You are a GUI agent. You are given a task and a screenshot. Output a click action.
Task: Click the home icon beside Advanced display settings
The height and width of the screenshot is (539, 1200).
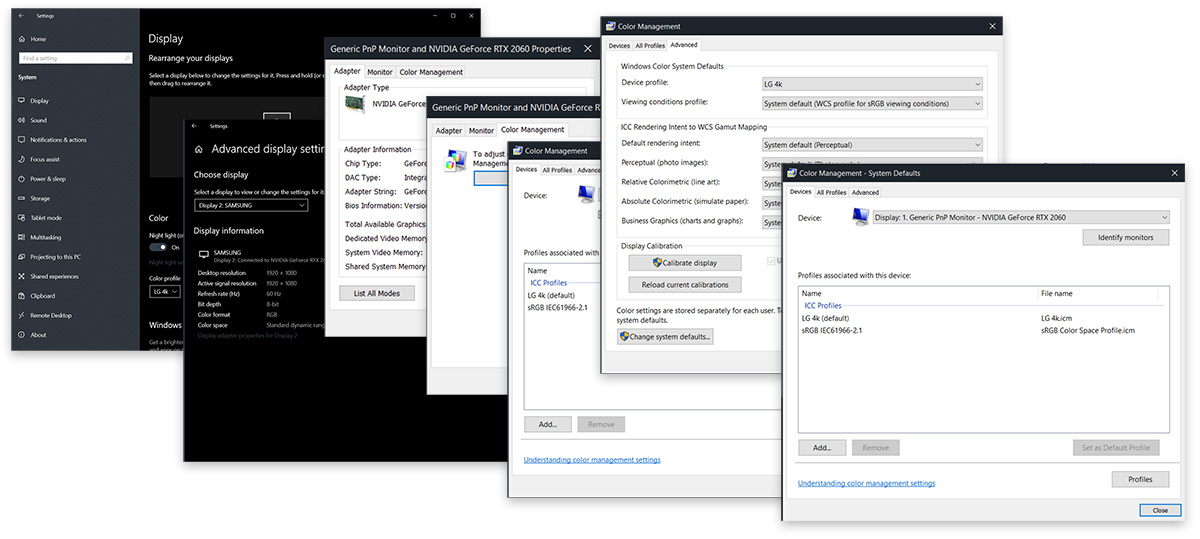[x=198, y=149]
